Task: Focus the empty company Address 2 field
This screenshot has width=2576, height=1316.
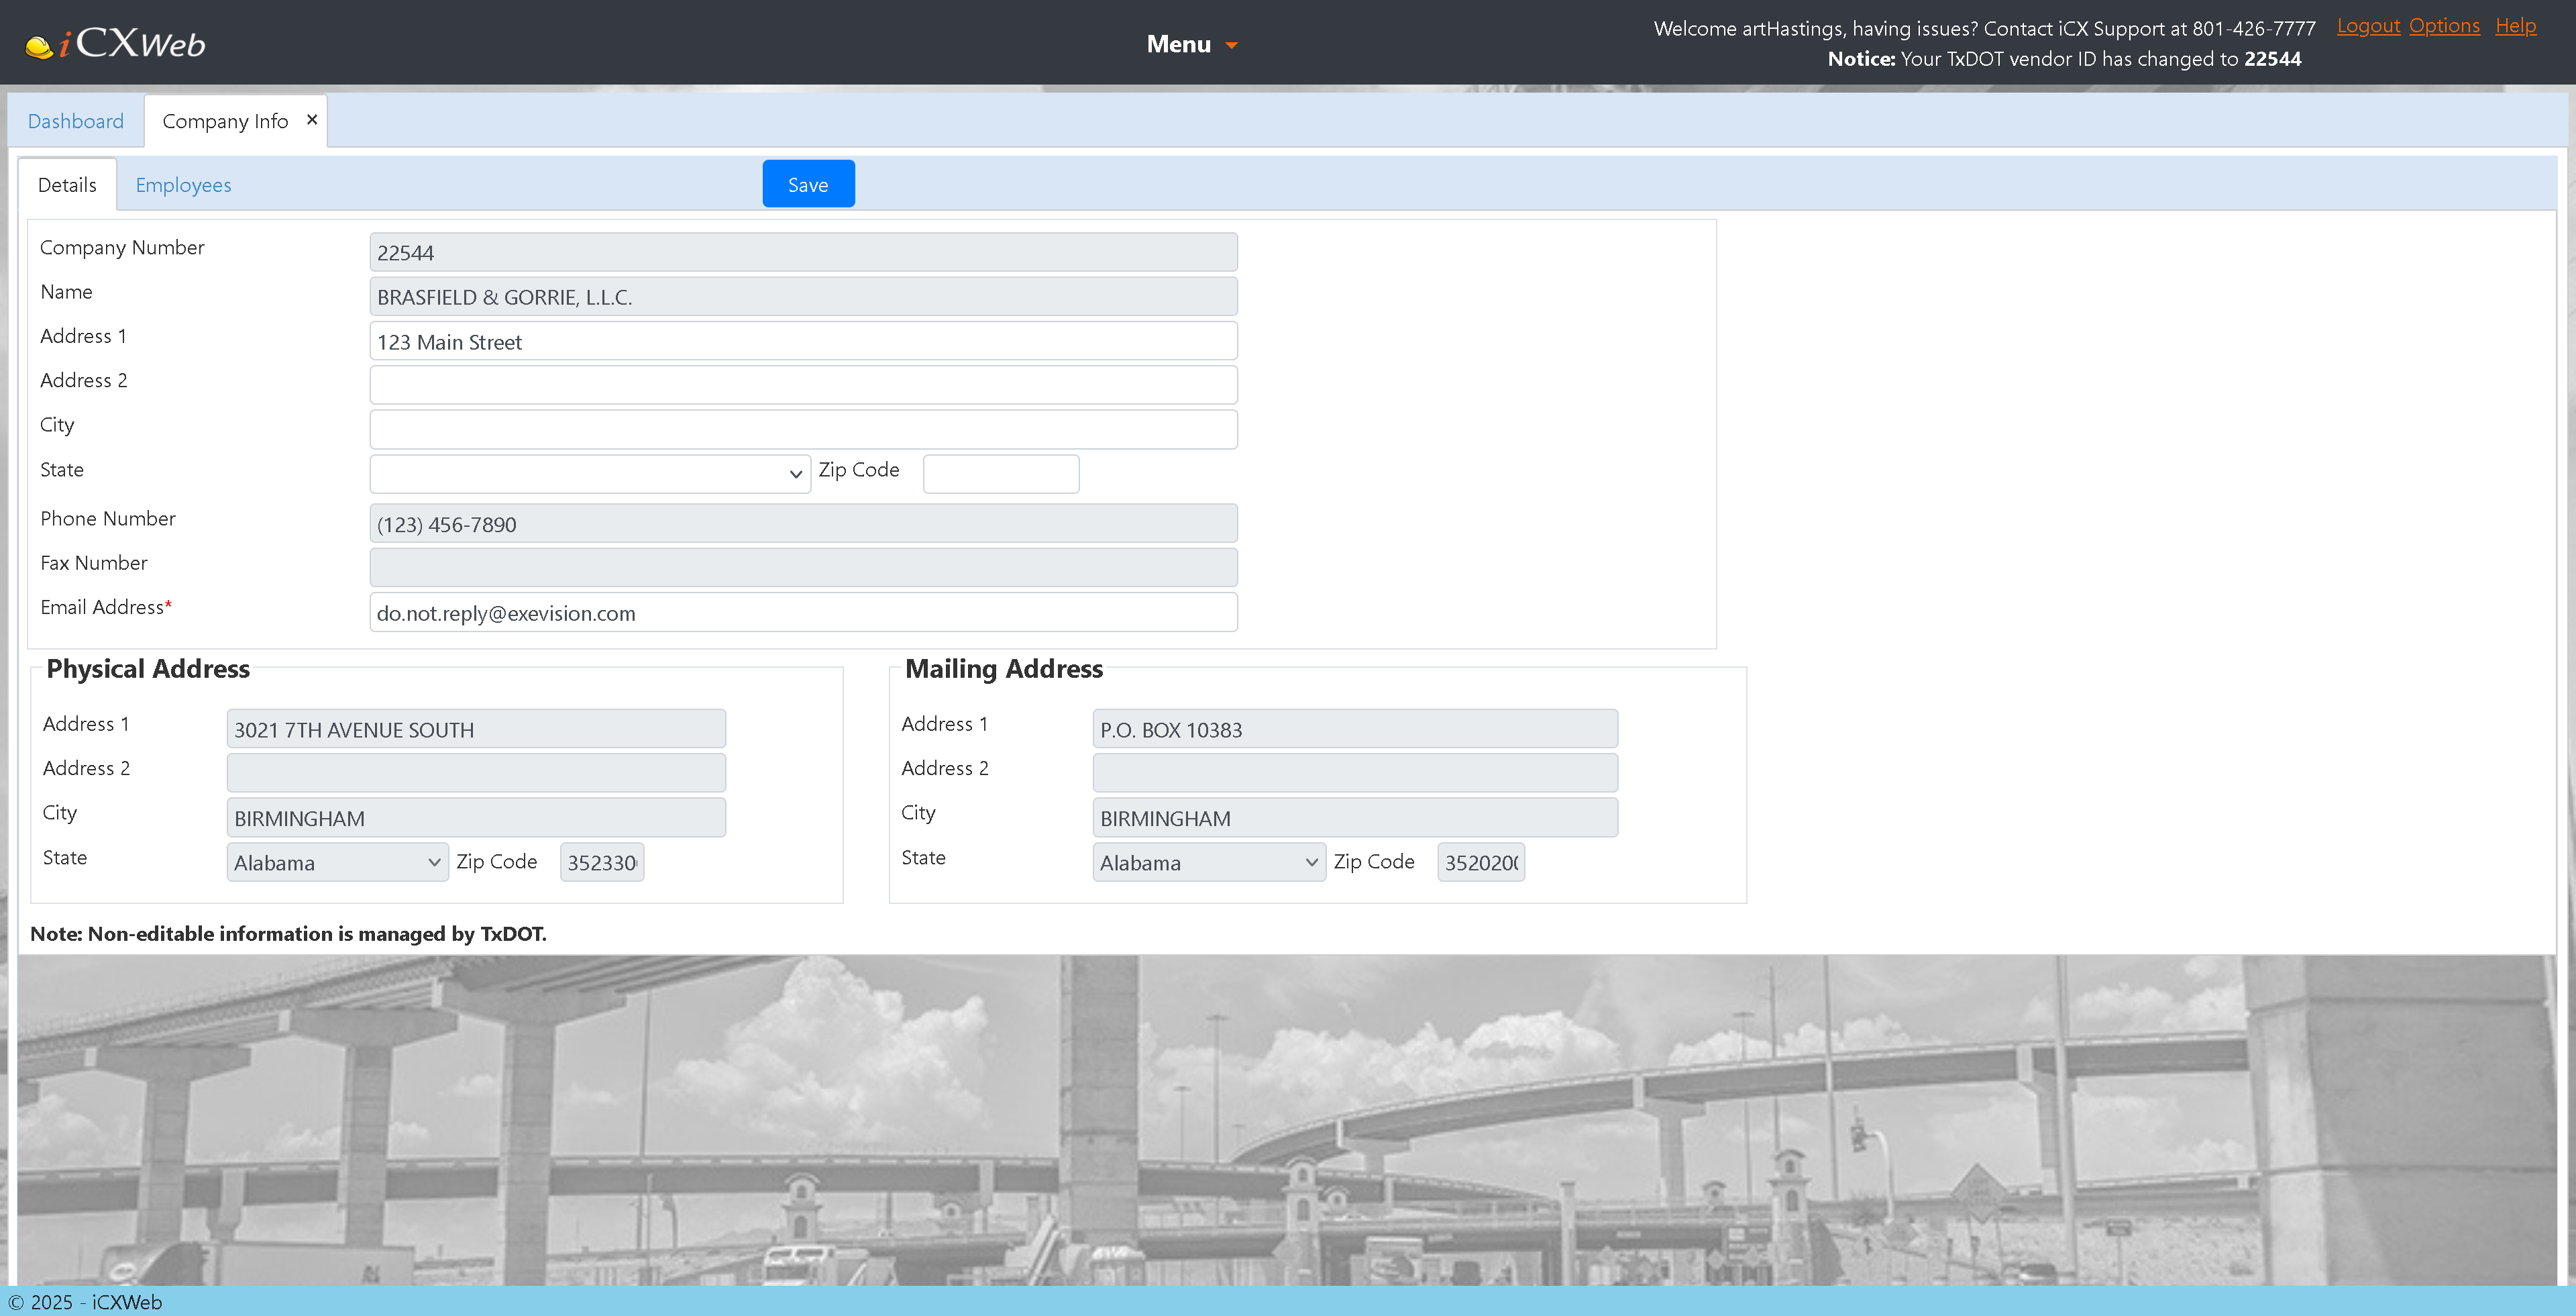Action: [803, 385]
